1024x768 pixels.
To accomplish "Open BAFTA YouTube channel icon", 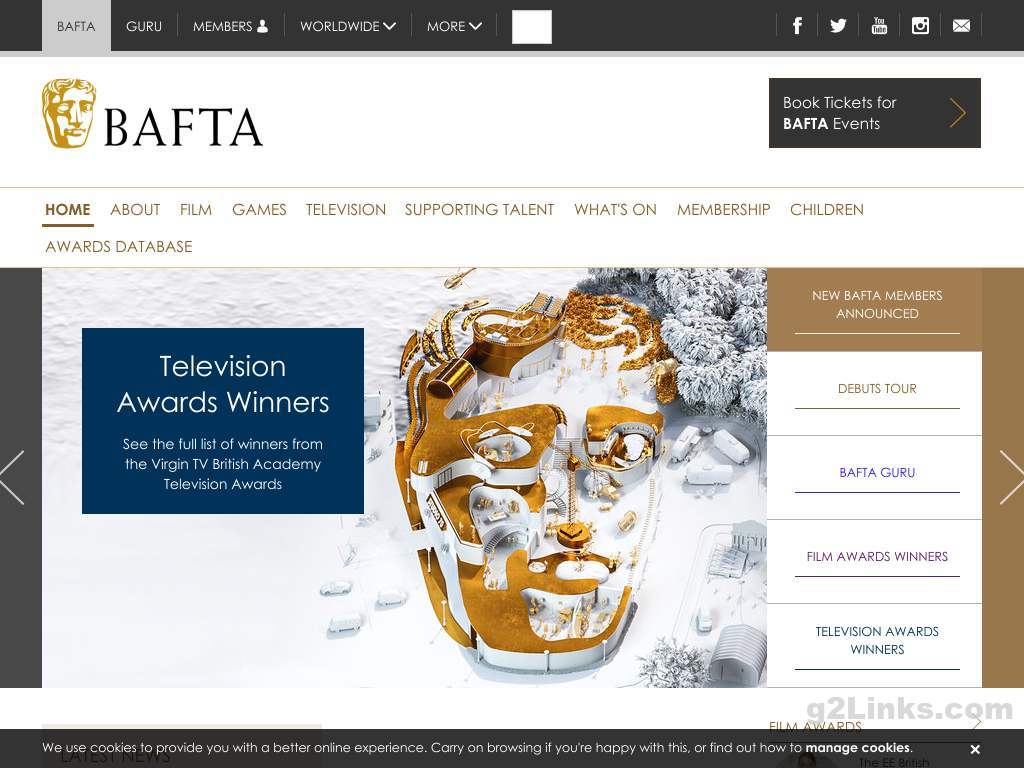I will [x=879, y=26].
